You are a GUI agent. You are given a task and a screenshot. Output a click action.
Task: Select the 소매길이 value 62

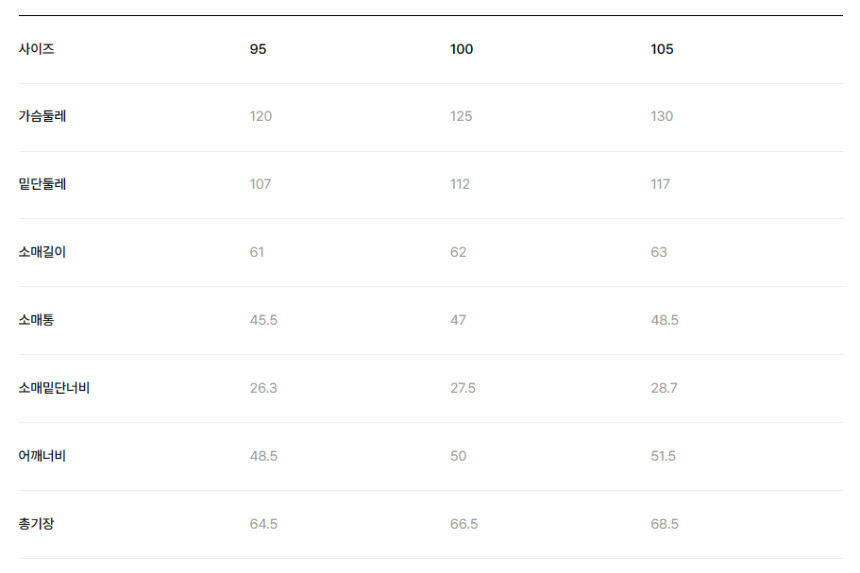pos(458,252)
